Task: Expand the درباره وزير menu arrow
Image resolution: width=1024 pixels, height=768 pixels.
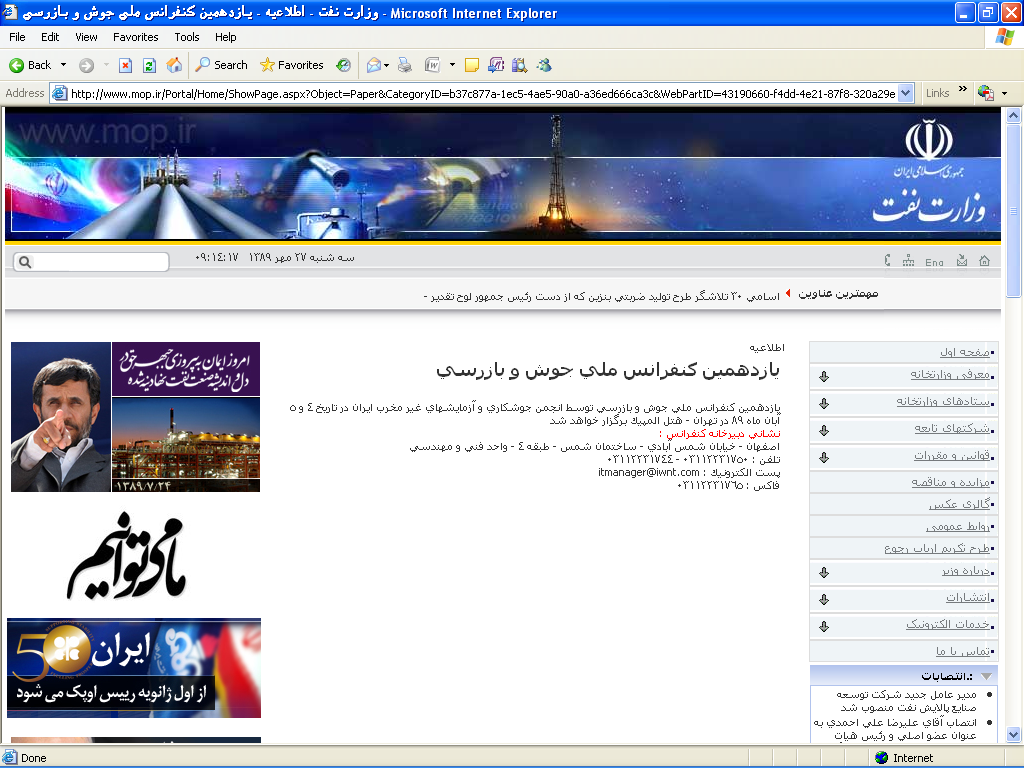Action: pos(824,572)
